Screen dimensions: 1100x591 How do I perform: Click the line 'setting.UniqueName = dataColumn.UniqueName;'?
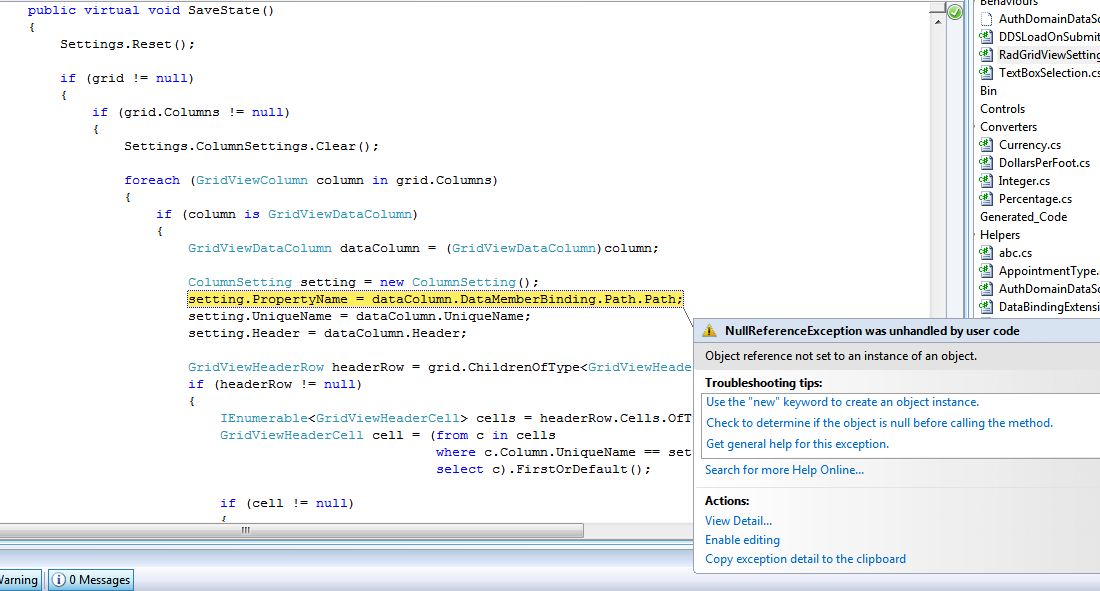pyautogui.click(x=359, y=317)
